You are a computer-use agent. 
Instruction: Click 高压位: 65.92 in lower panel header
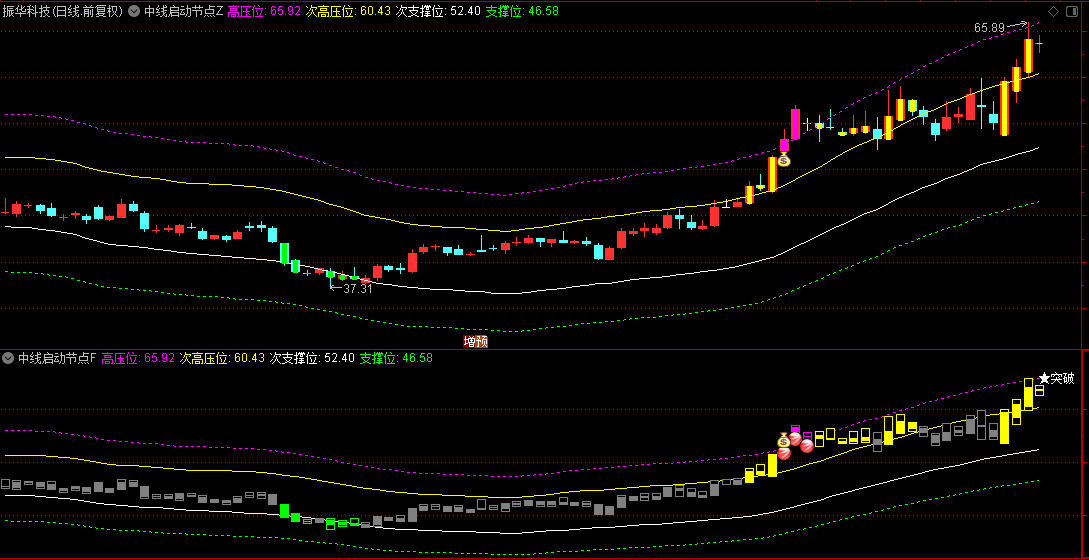click(x=138, y=359)
